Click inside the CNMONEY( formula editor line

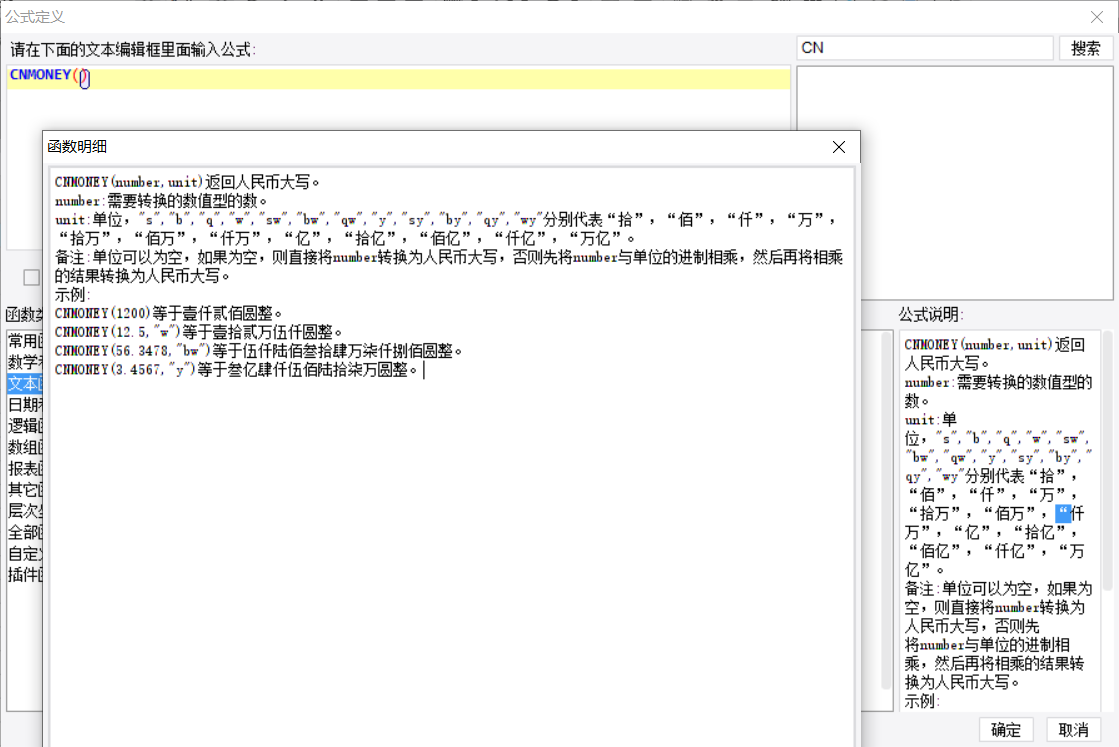click(x=398, y=77)
